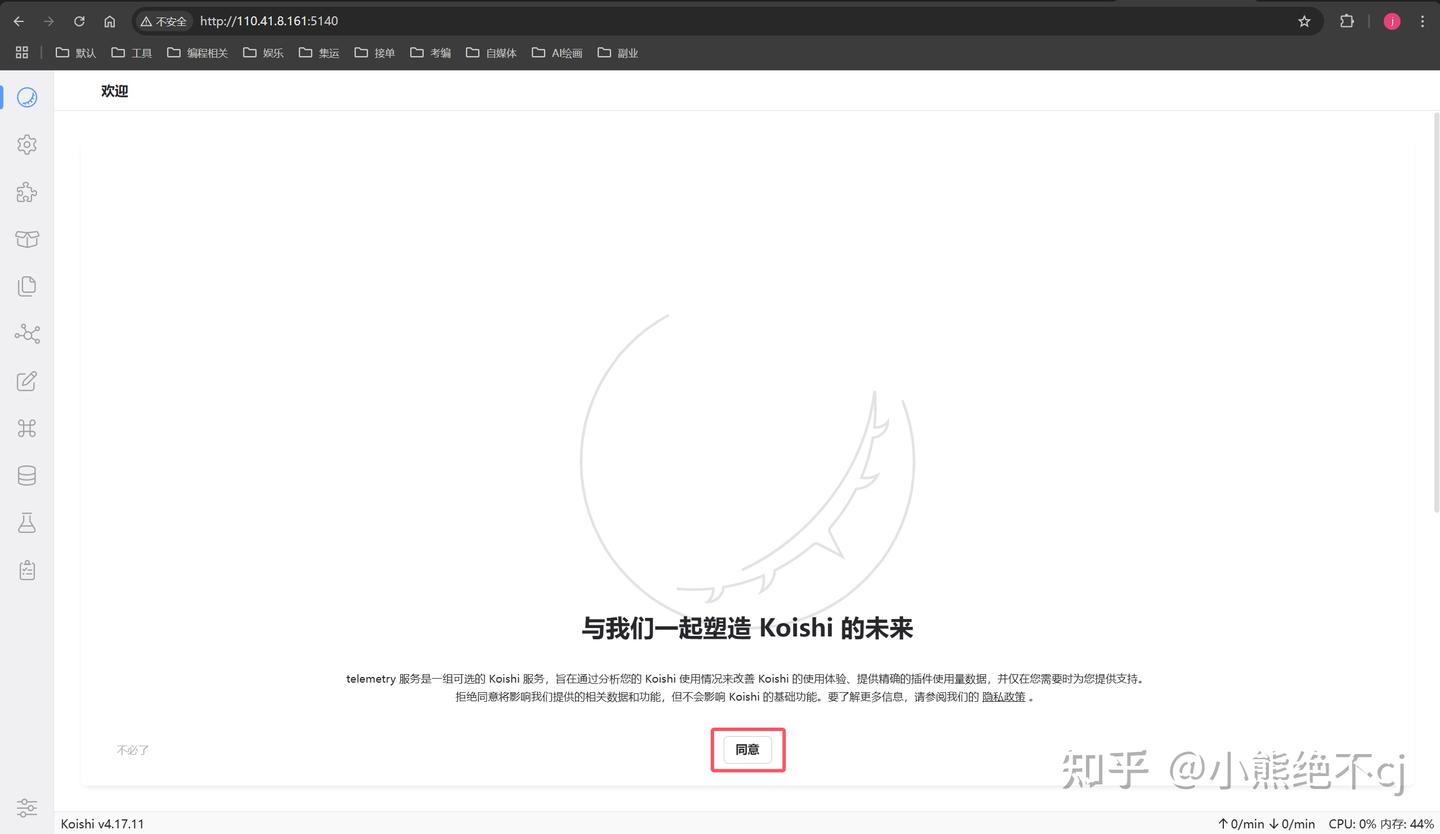Click the 不安全 site security indicator
Image resolution: width=1440 pixels, height=834 pixels.
click(x=163, y=21)
